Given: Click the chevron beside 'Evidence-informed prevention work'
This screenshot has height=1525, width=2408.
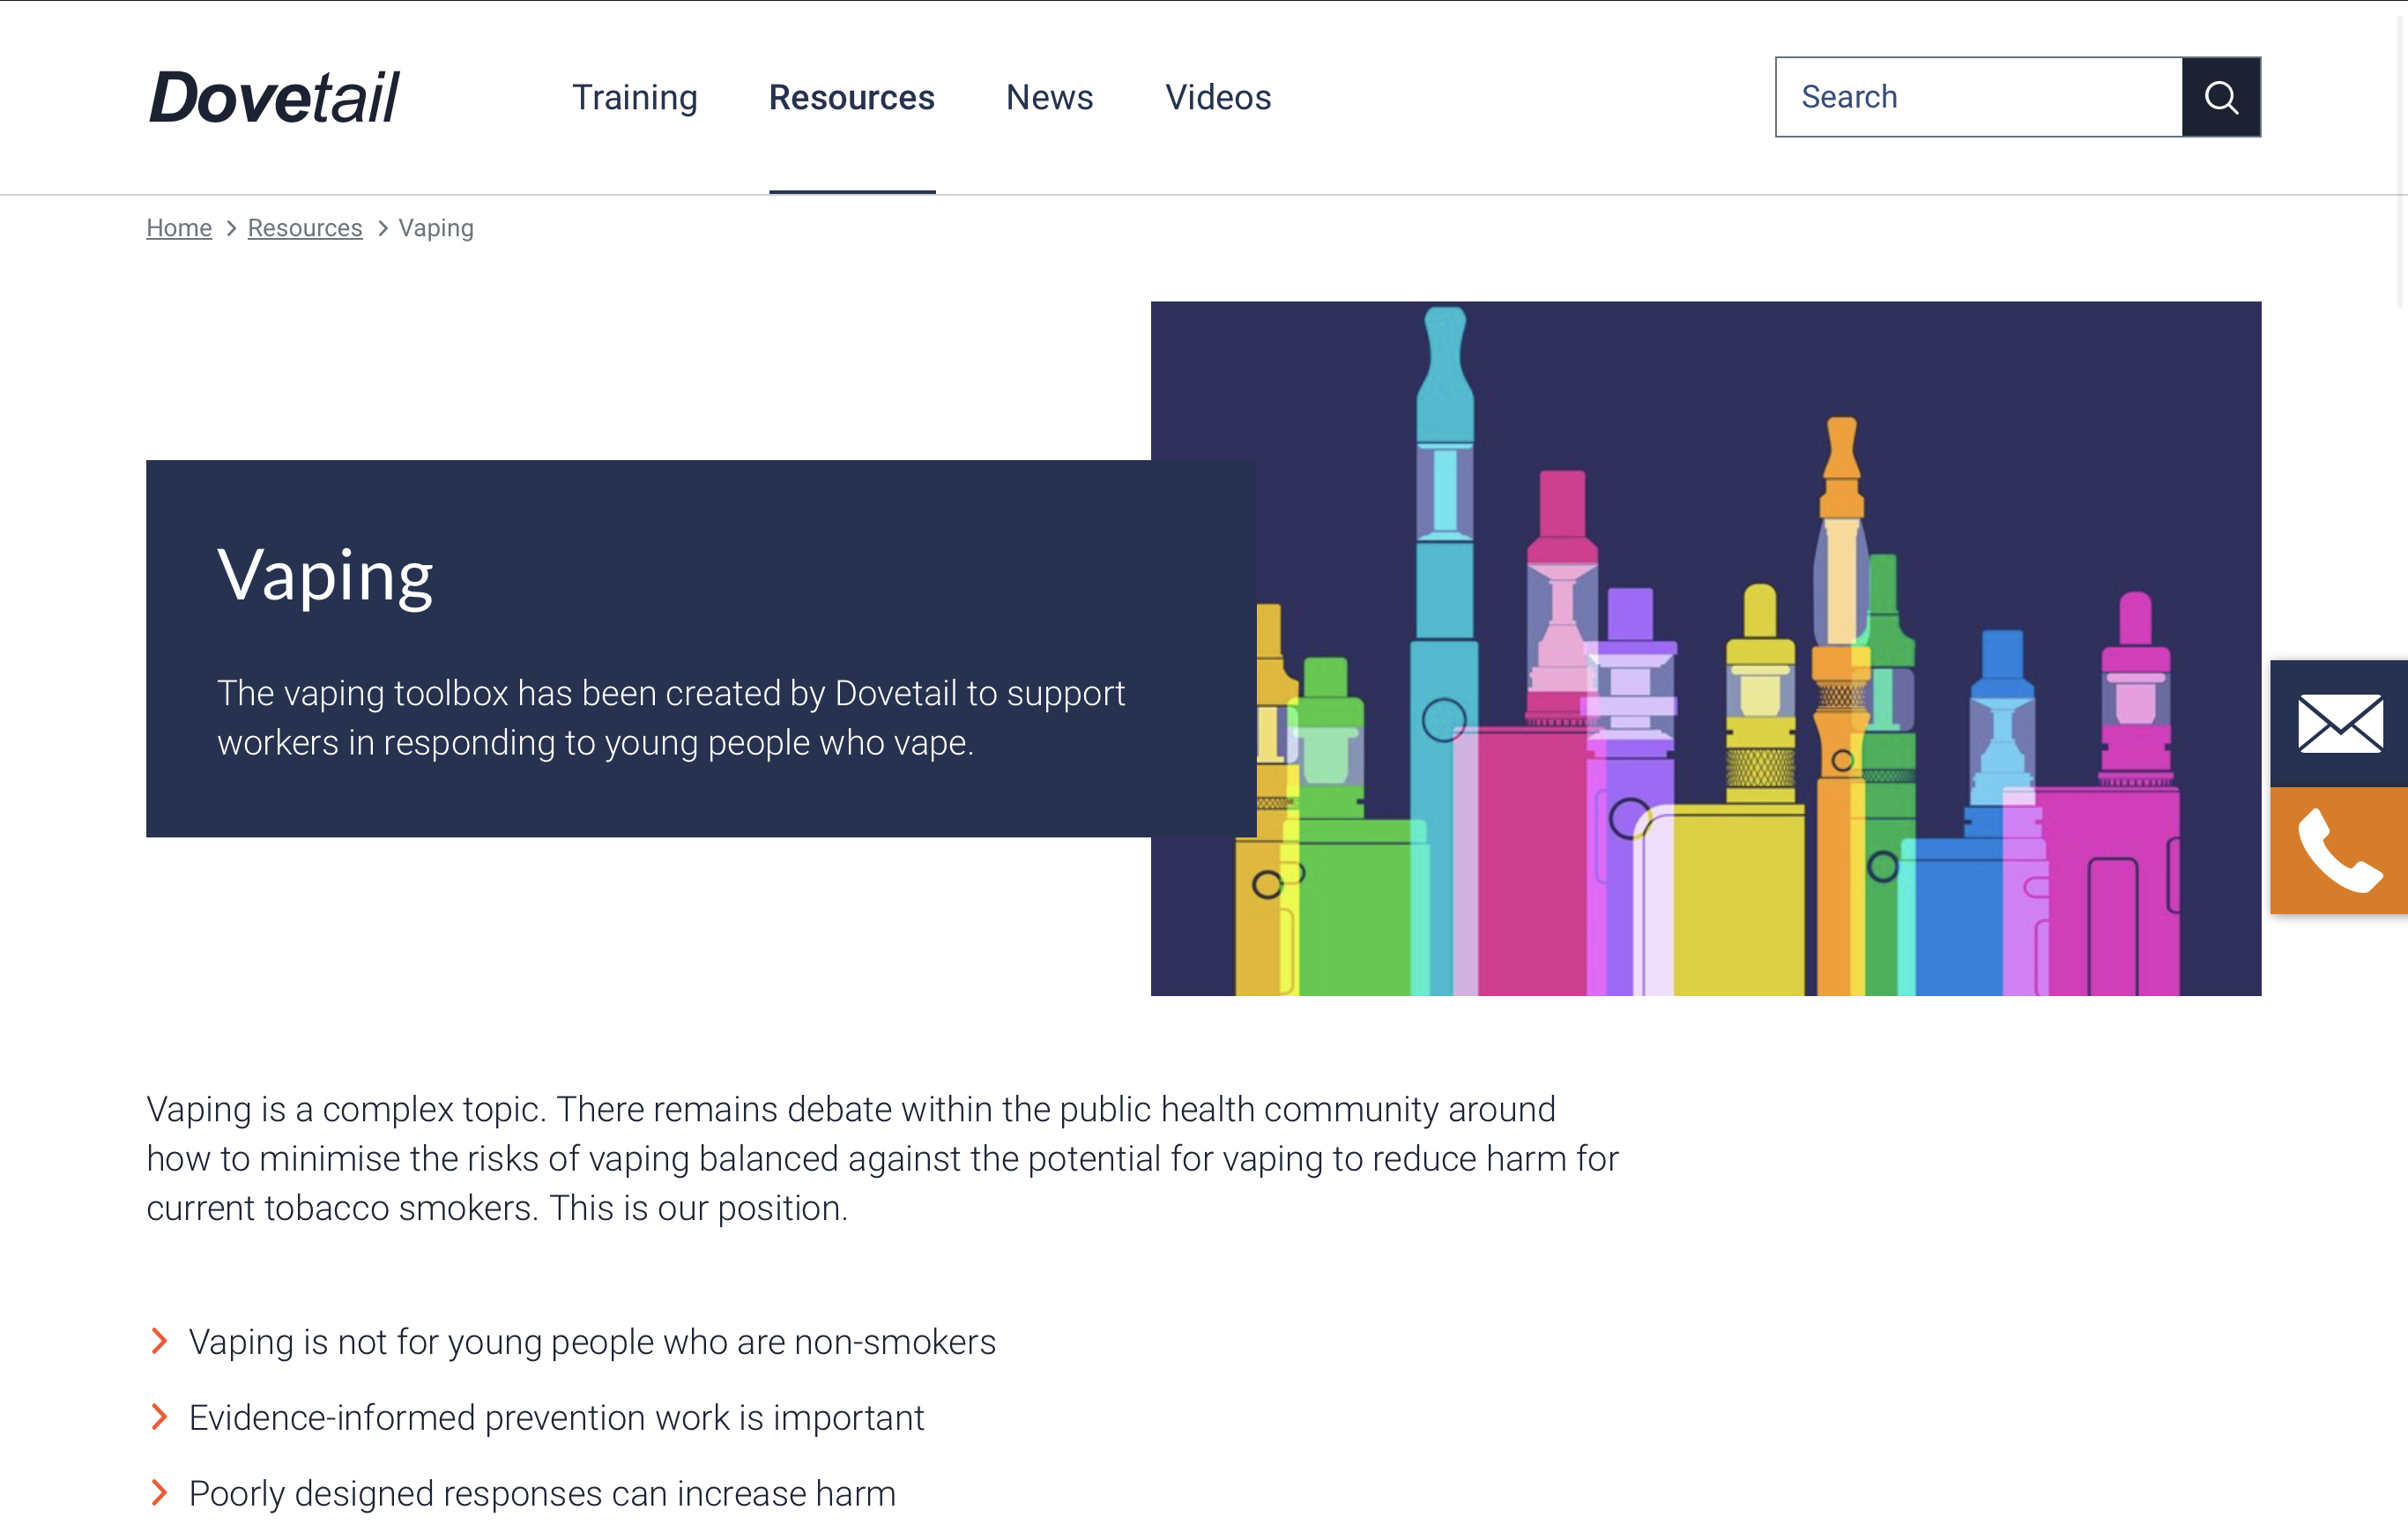Looking at the screenshot, I should [160, 1417].
